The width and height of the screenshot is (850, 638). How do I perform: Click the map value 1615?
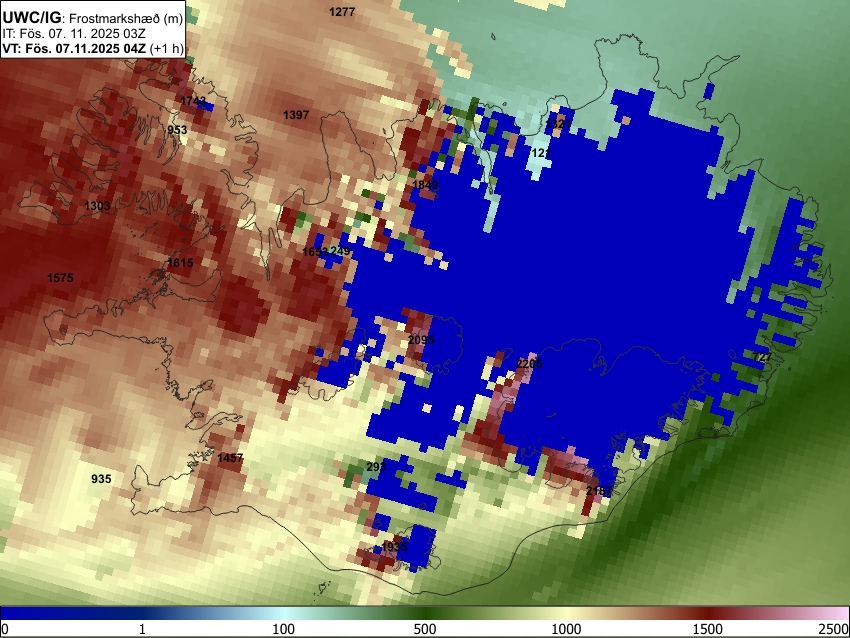[181, 263]
